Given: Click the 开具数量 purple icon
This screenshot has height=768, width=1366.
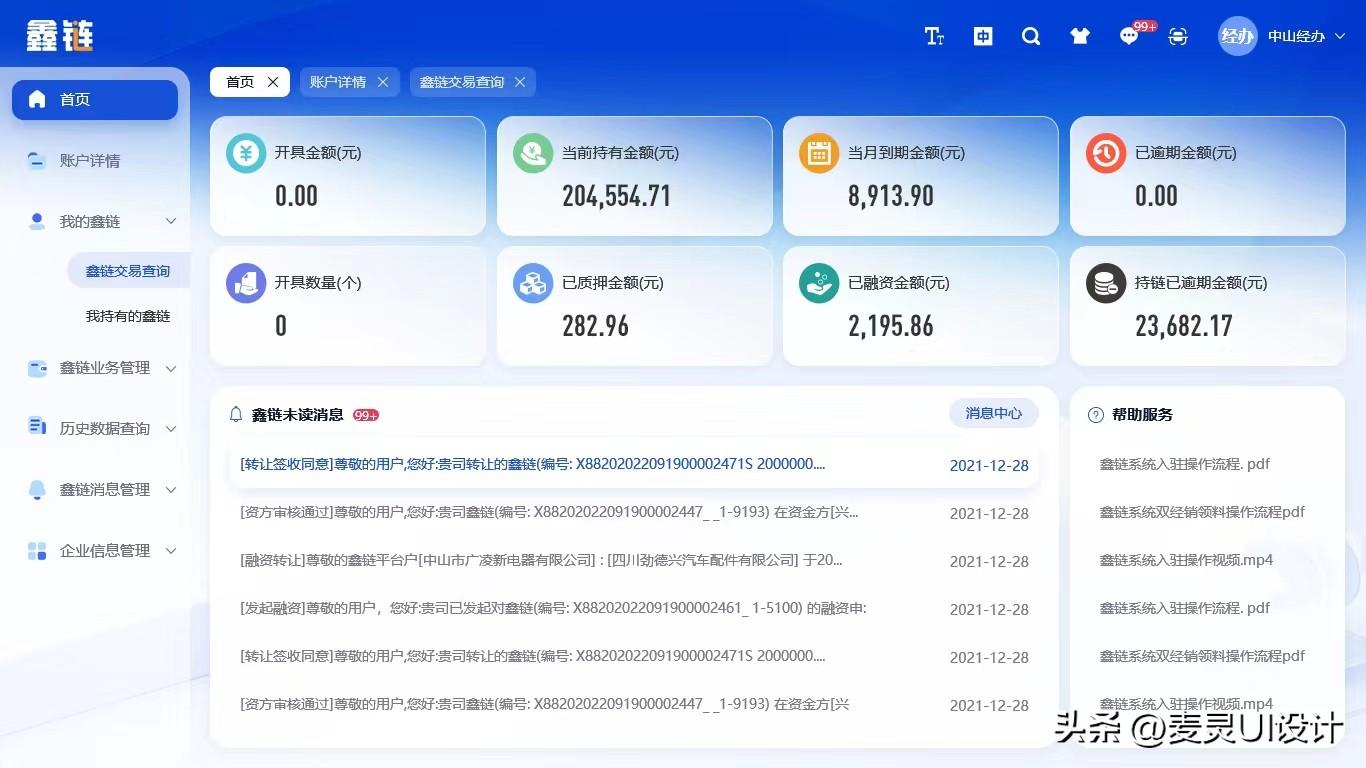Looking at the screenshot, I should 246,283.
